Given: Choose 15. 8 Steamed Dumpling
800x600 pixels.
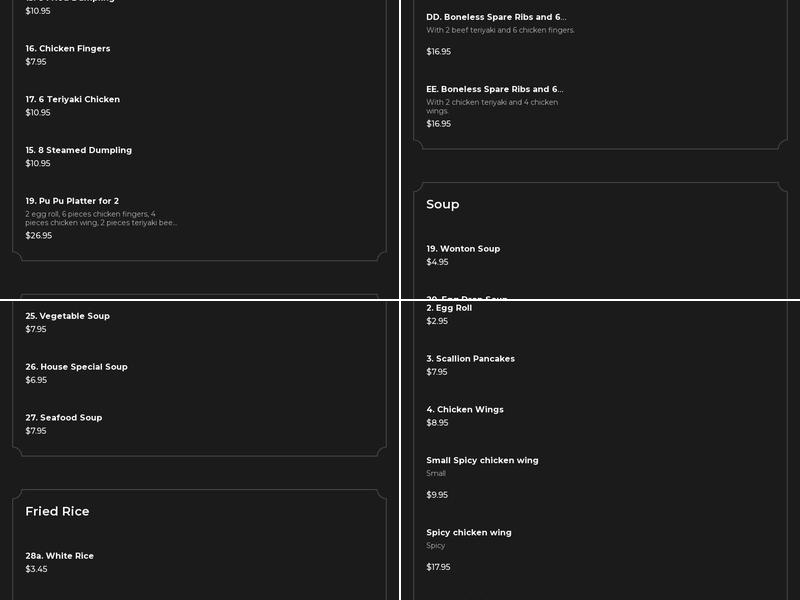Looking at the screenshot, I should 79,151.
